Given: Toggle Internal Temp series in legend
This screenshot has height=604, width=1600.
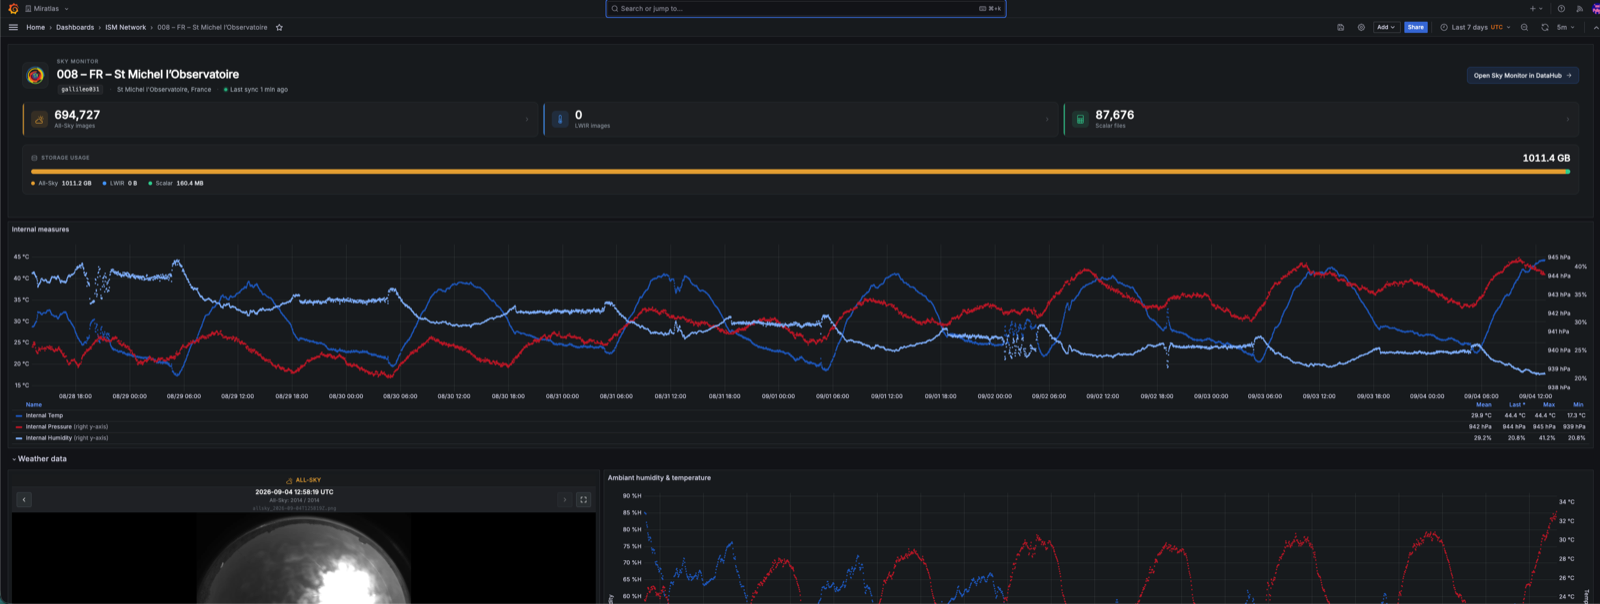Looking at the screenshot, I should (x=44, y=415).
